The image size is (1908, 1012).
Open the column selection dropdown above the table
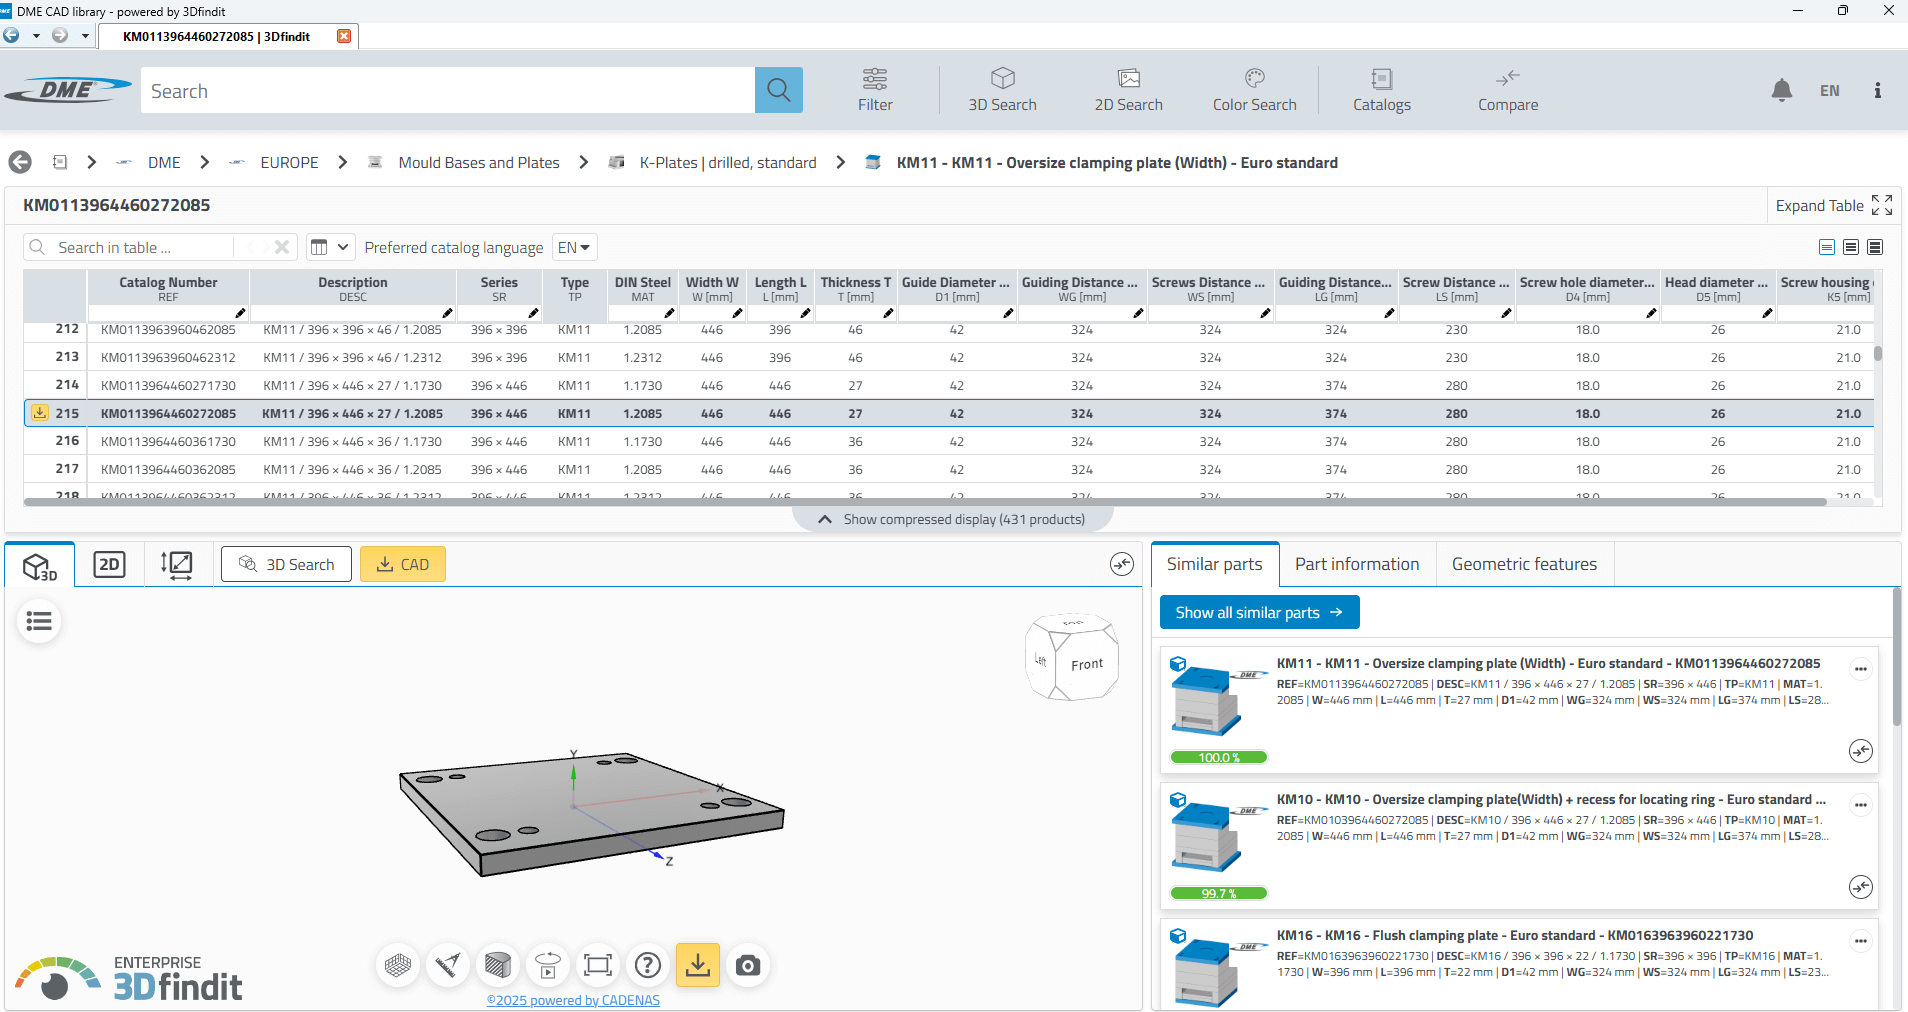pos(330,247)
